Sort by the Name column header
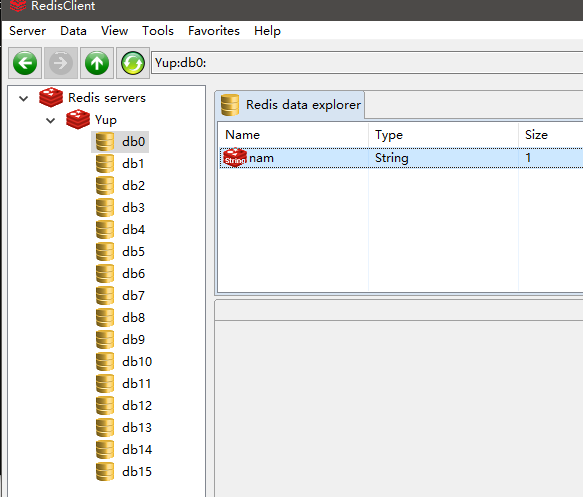Image resolution: width=583 pixels, height=497 pixels. (x=293, y=135)
